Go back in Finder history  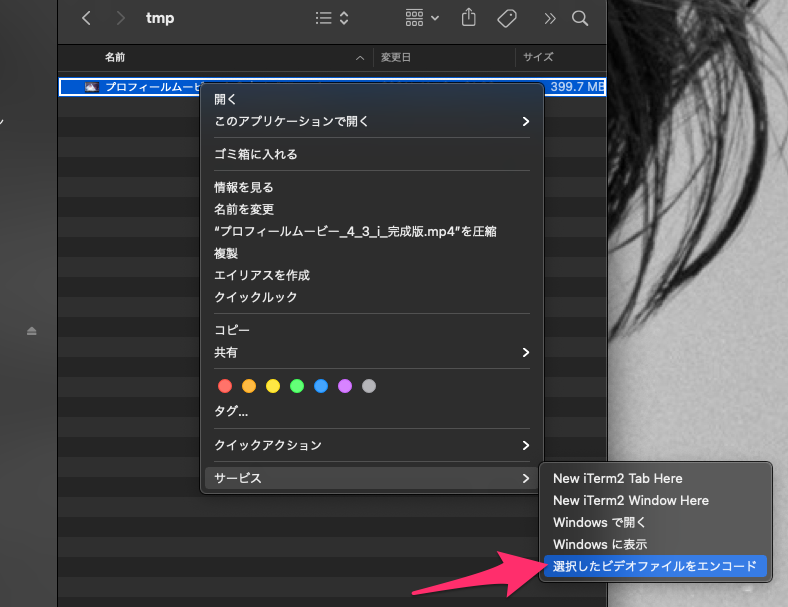click(x=86, y=19)
